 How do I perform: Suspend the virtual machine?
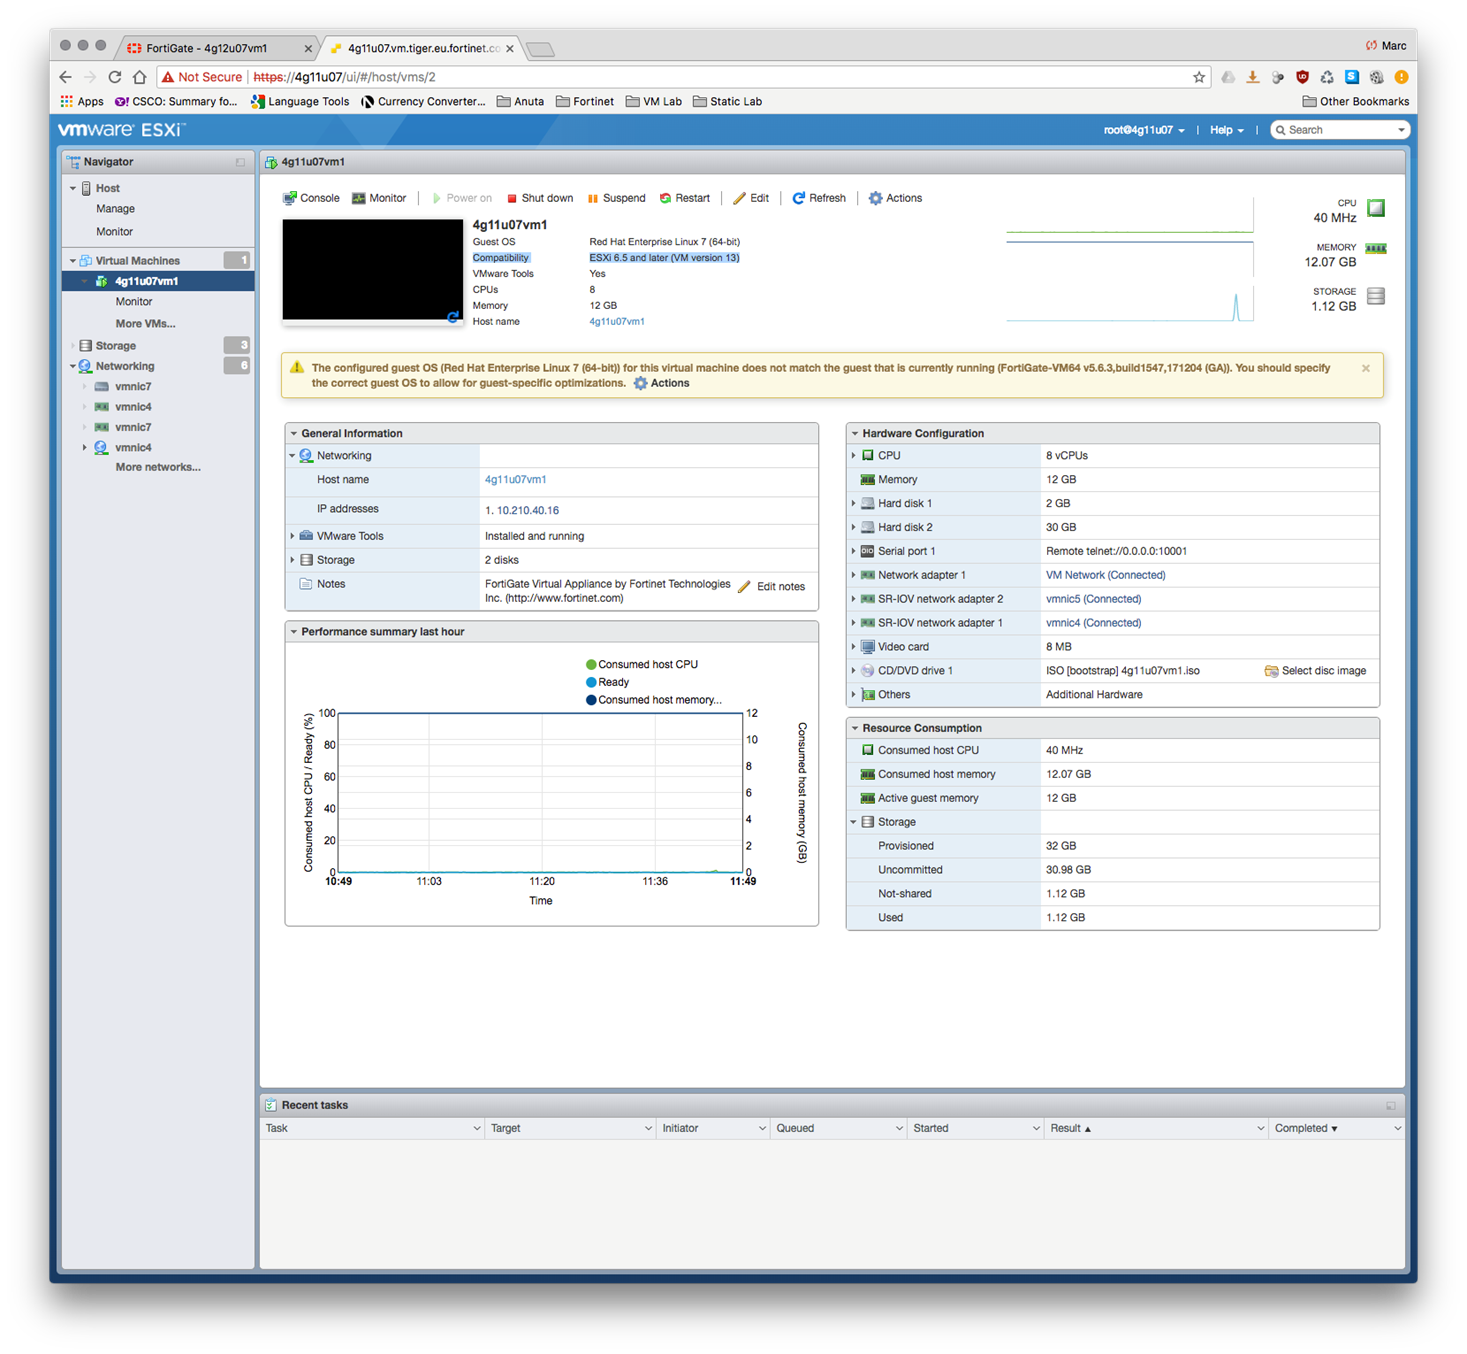point(616,198)
